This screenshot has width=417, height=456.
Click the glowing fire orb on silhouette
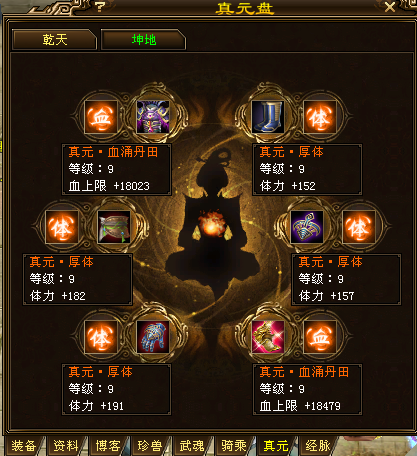(x=211, y=224)
